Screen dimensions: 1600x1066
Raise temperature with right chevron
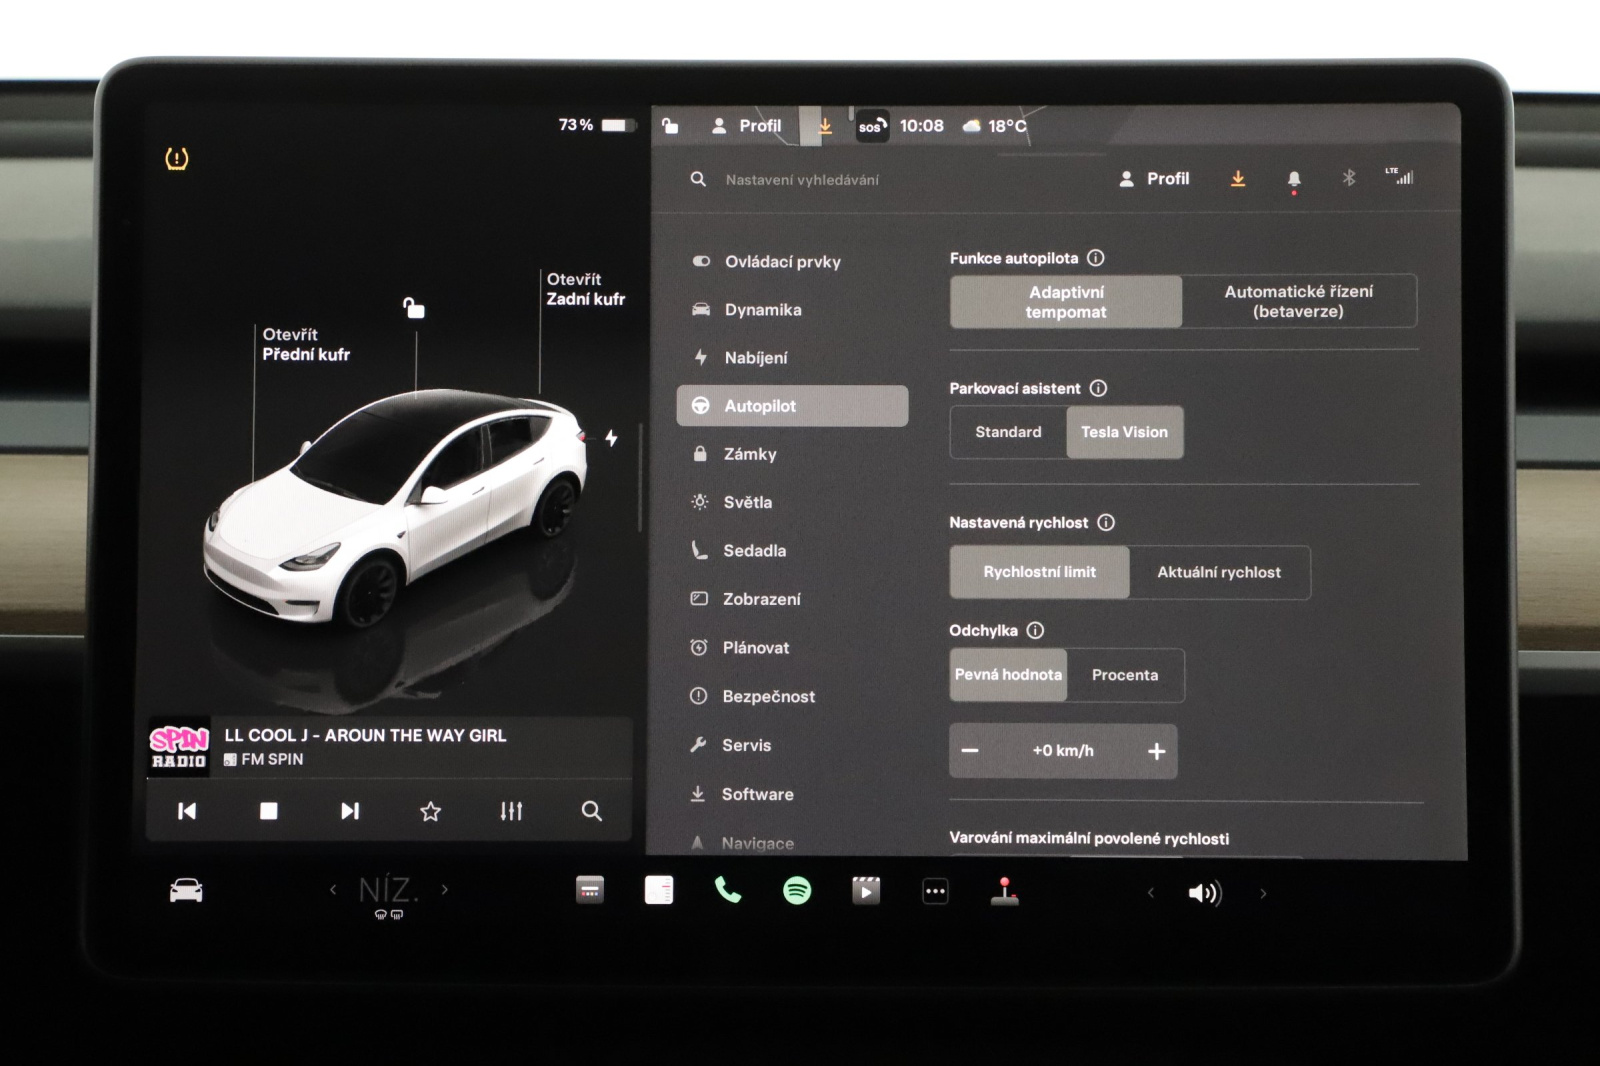[445, 889]
